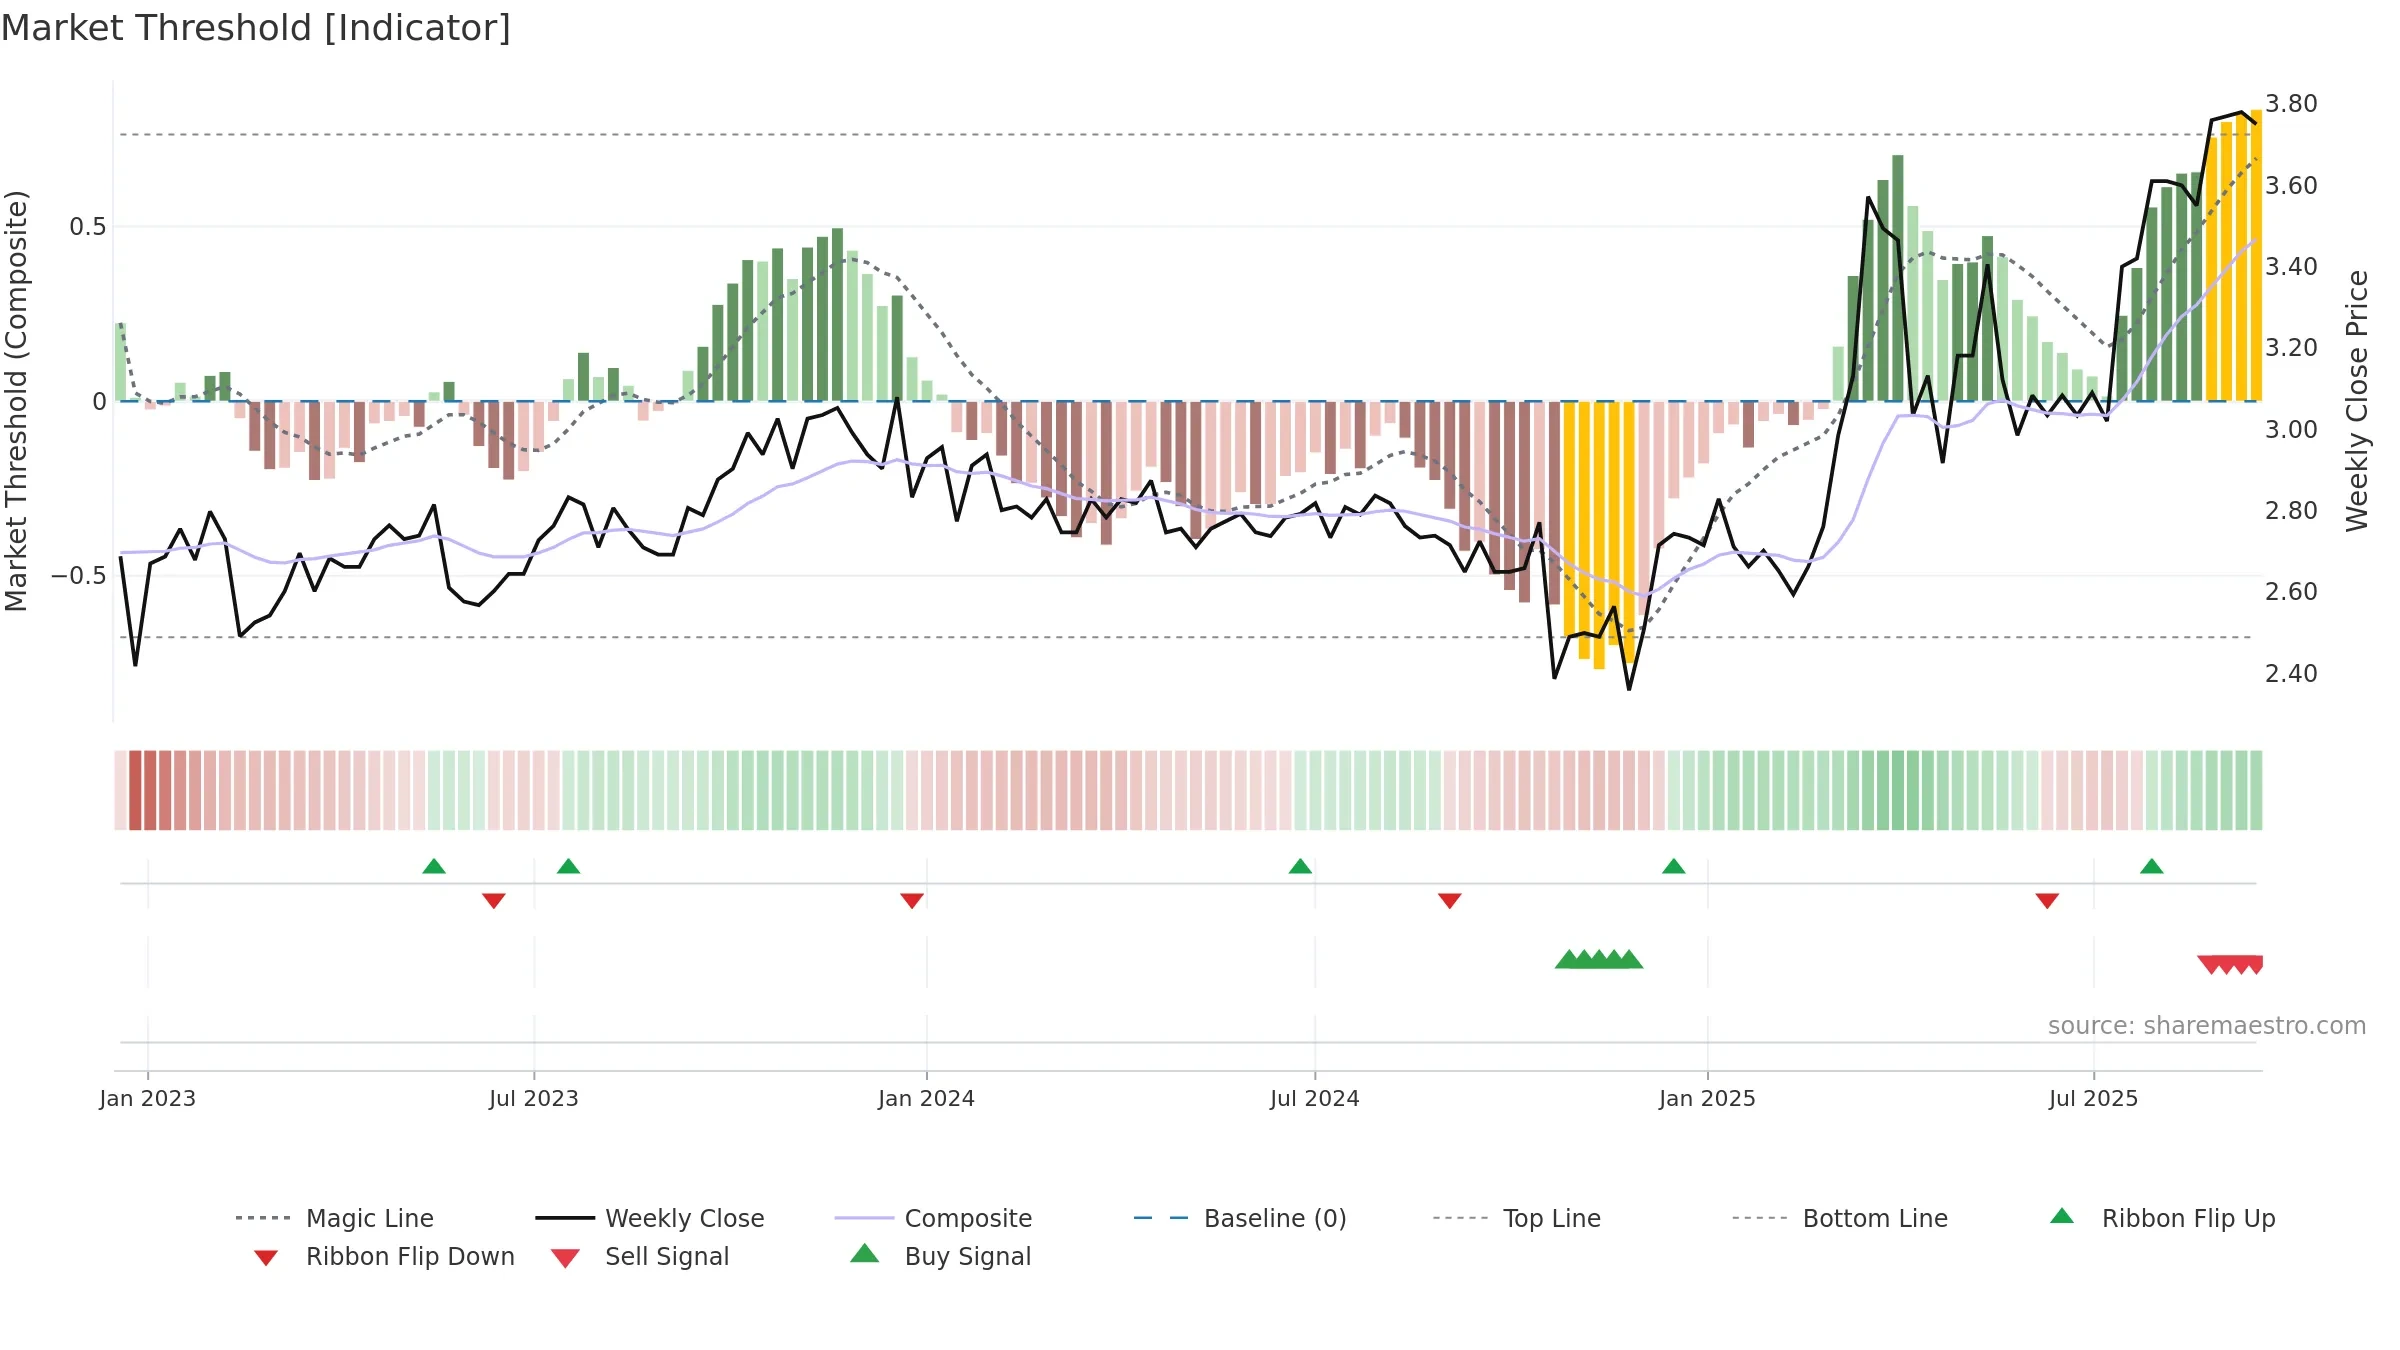Click the 3.00 tick on the price axis
2400x1350 pixels.
(x=2291, y=429)
